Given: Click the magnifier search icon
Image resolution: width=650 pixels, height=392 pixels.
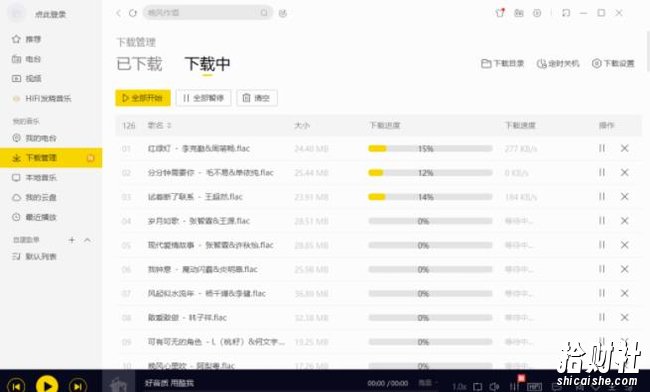Looking at the screenshot, I should [x=264, y=13].
